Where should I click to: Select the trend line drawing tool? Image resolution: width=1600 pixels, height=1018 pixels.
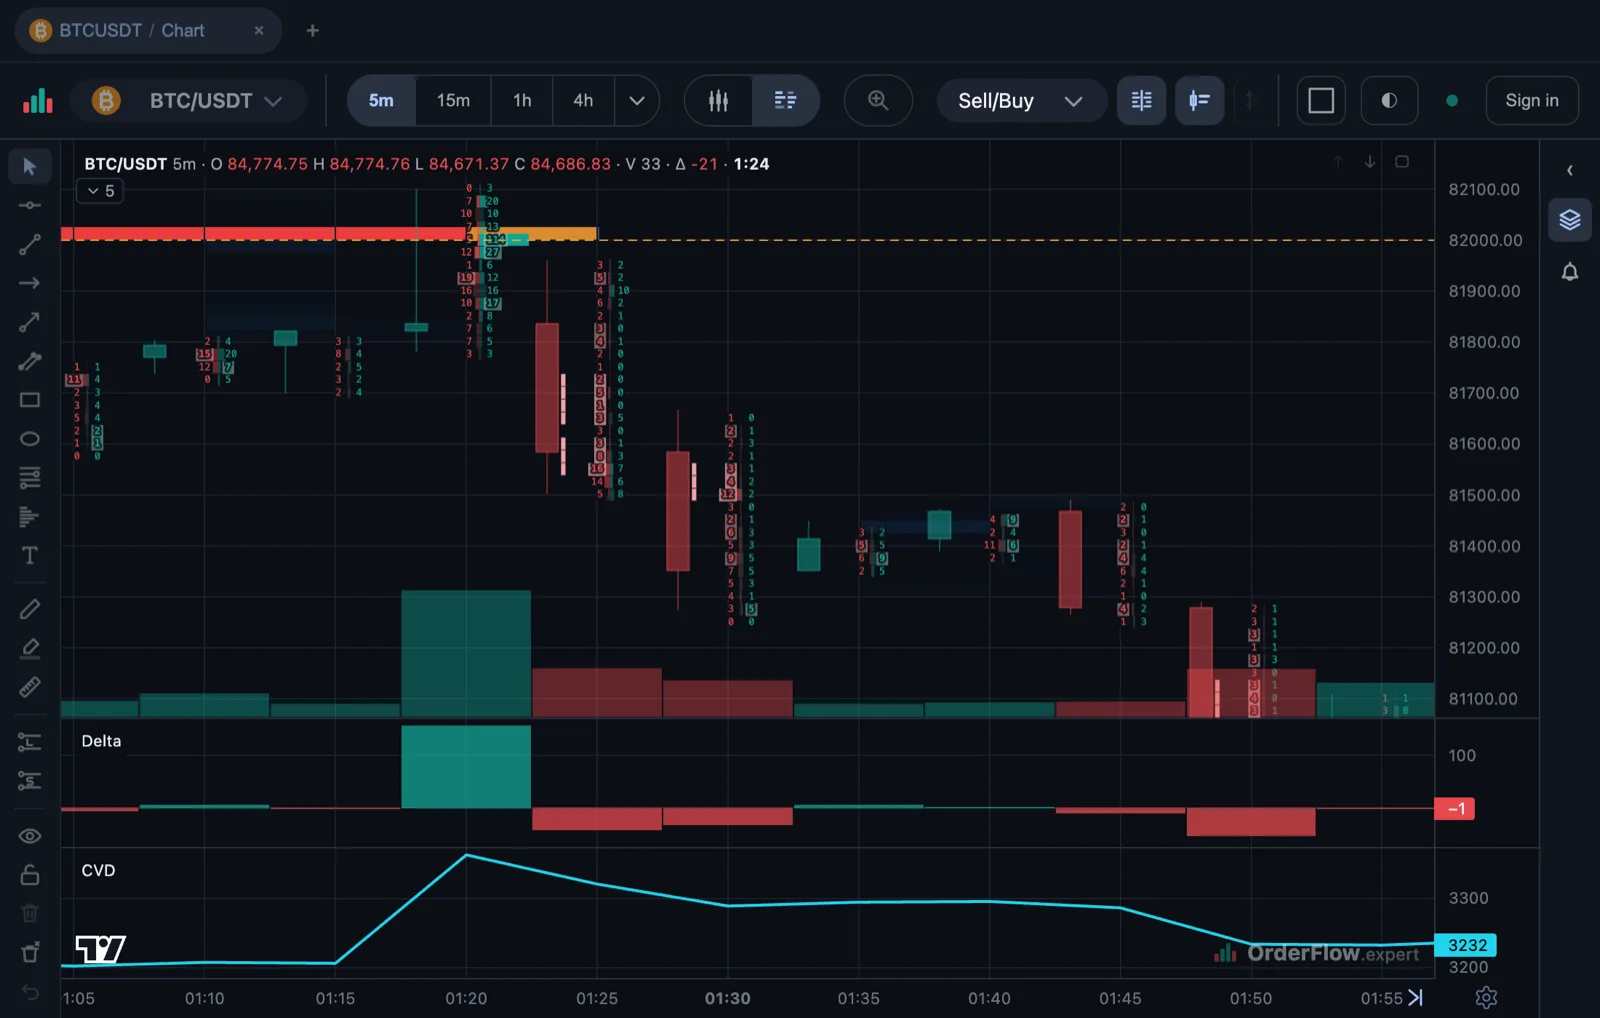pos(30,244)
